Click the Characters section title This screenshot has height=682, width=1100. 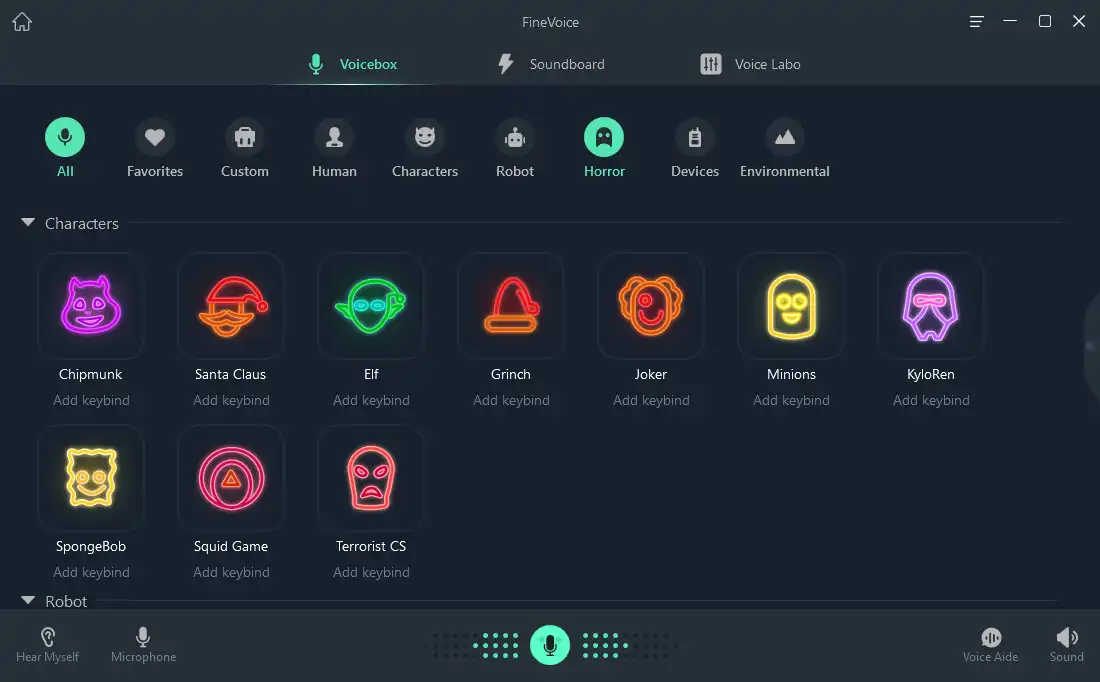tap(81, 223)
